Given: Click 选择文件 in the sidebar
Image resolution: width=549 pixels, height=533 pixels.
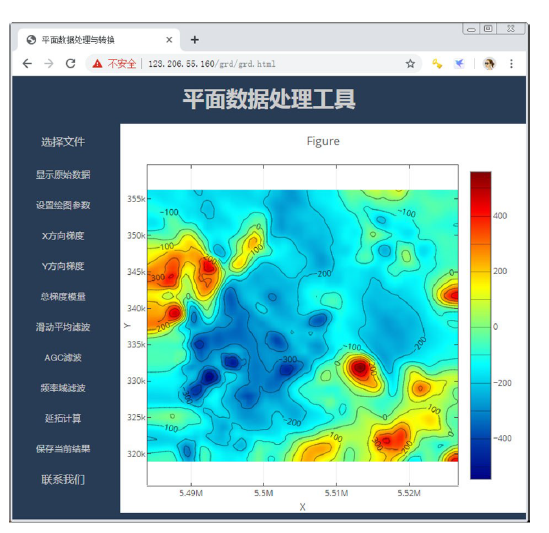Looking at the screenshot, I should click(63, 142).
